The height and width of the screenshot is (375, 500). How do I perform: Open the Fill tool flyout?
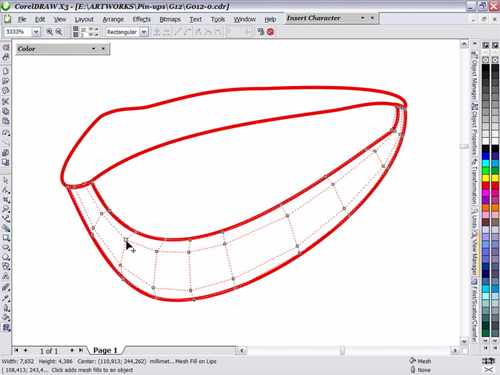(6, 317)
